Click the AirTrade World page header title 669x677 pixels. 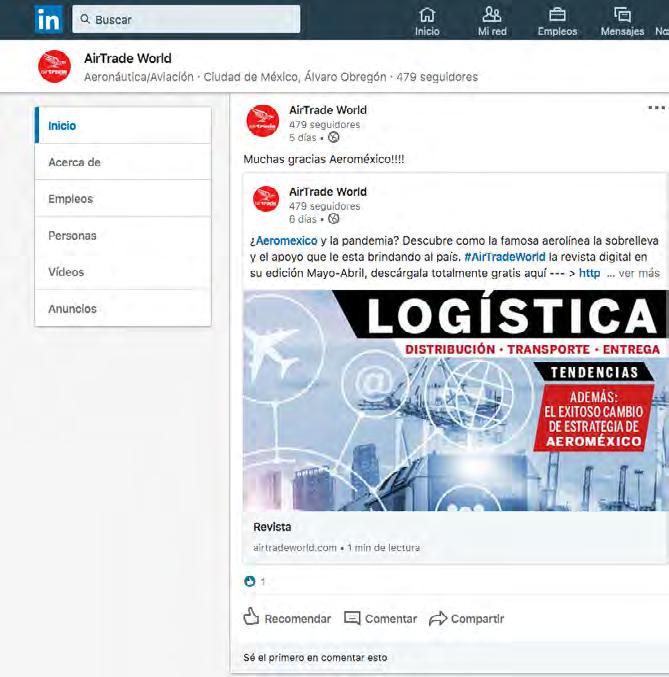point(128,58)
